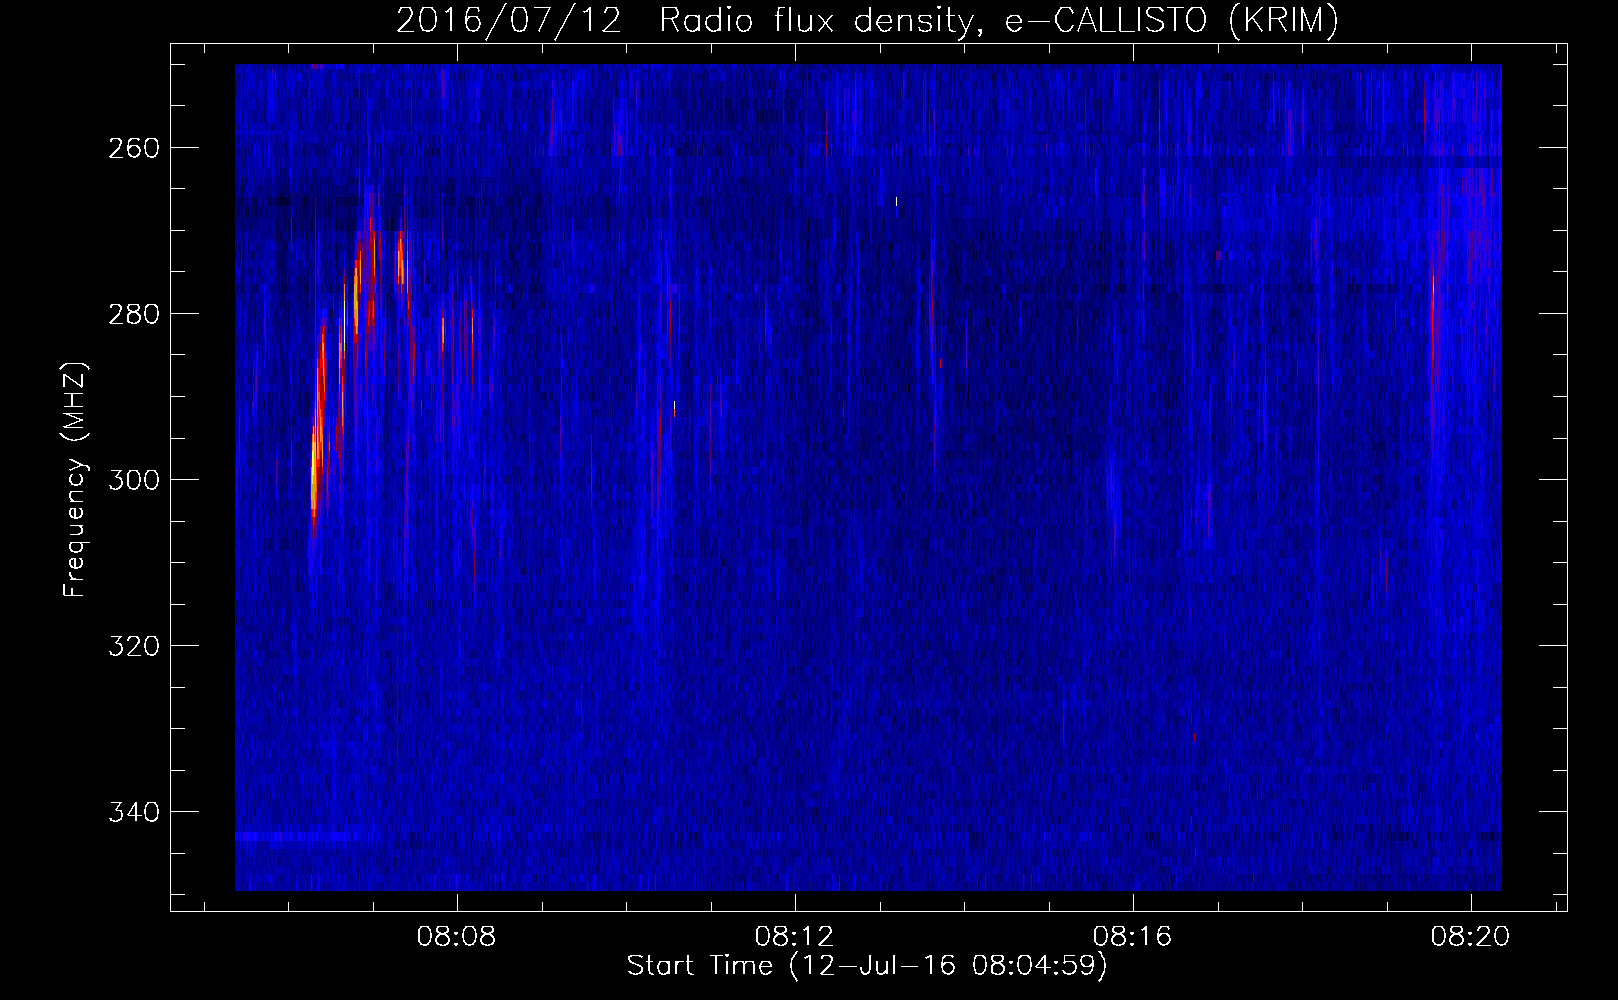Screen dimensions: 1618x1000
Task: Click the Start Time axis label
Action: [x=867, y=966]
